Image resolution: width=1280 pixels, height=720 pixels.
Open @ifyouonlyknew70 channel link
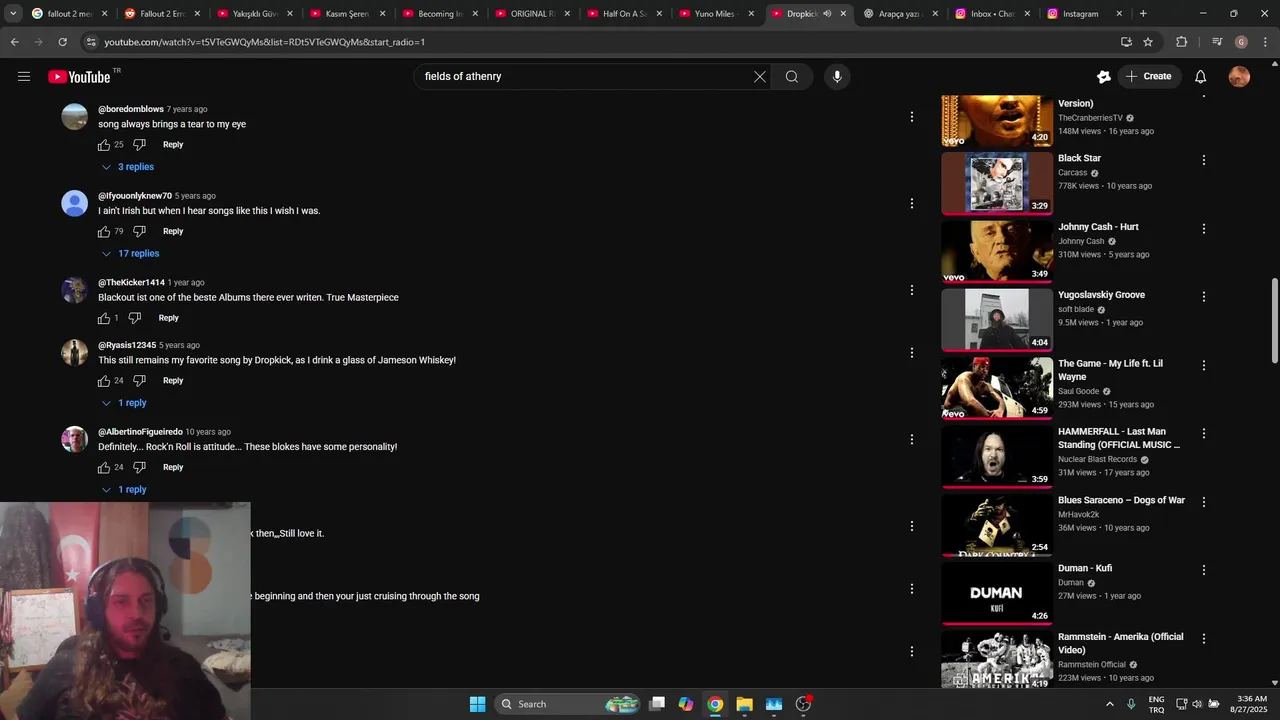pyautogui.click(x=135, y=196)
